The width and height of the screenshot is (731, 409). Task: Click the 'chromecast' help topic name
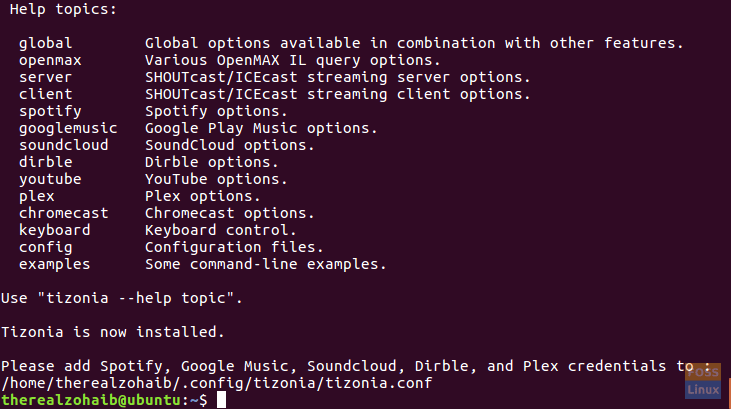click(x=64, y=213)
